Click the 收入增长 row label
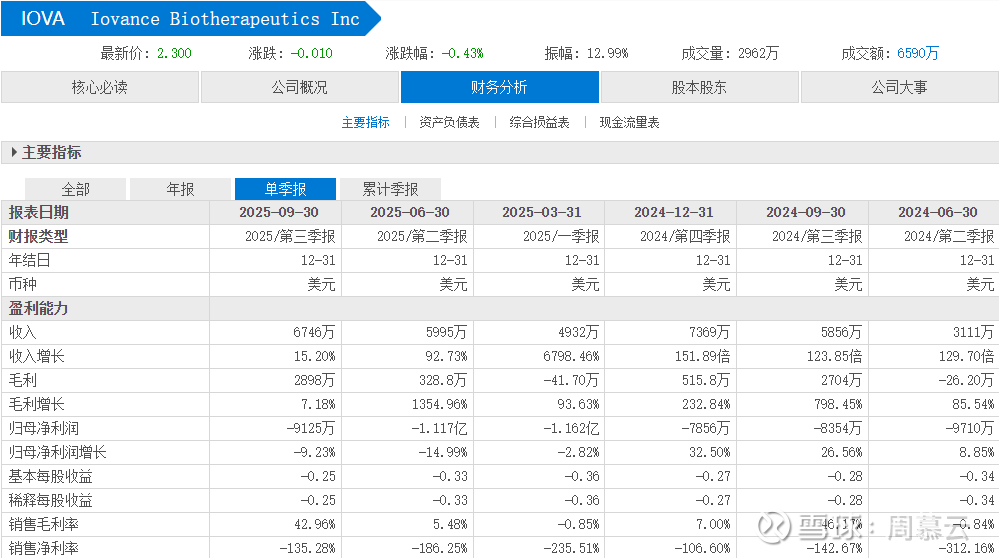 (x=36, y=356)
